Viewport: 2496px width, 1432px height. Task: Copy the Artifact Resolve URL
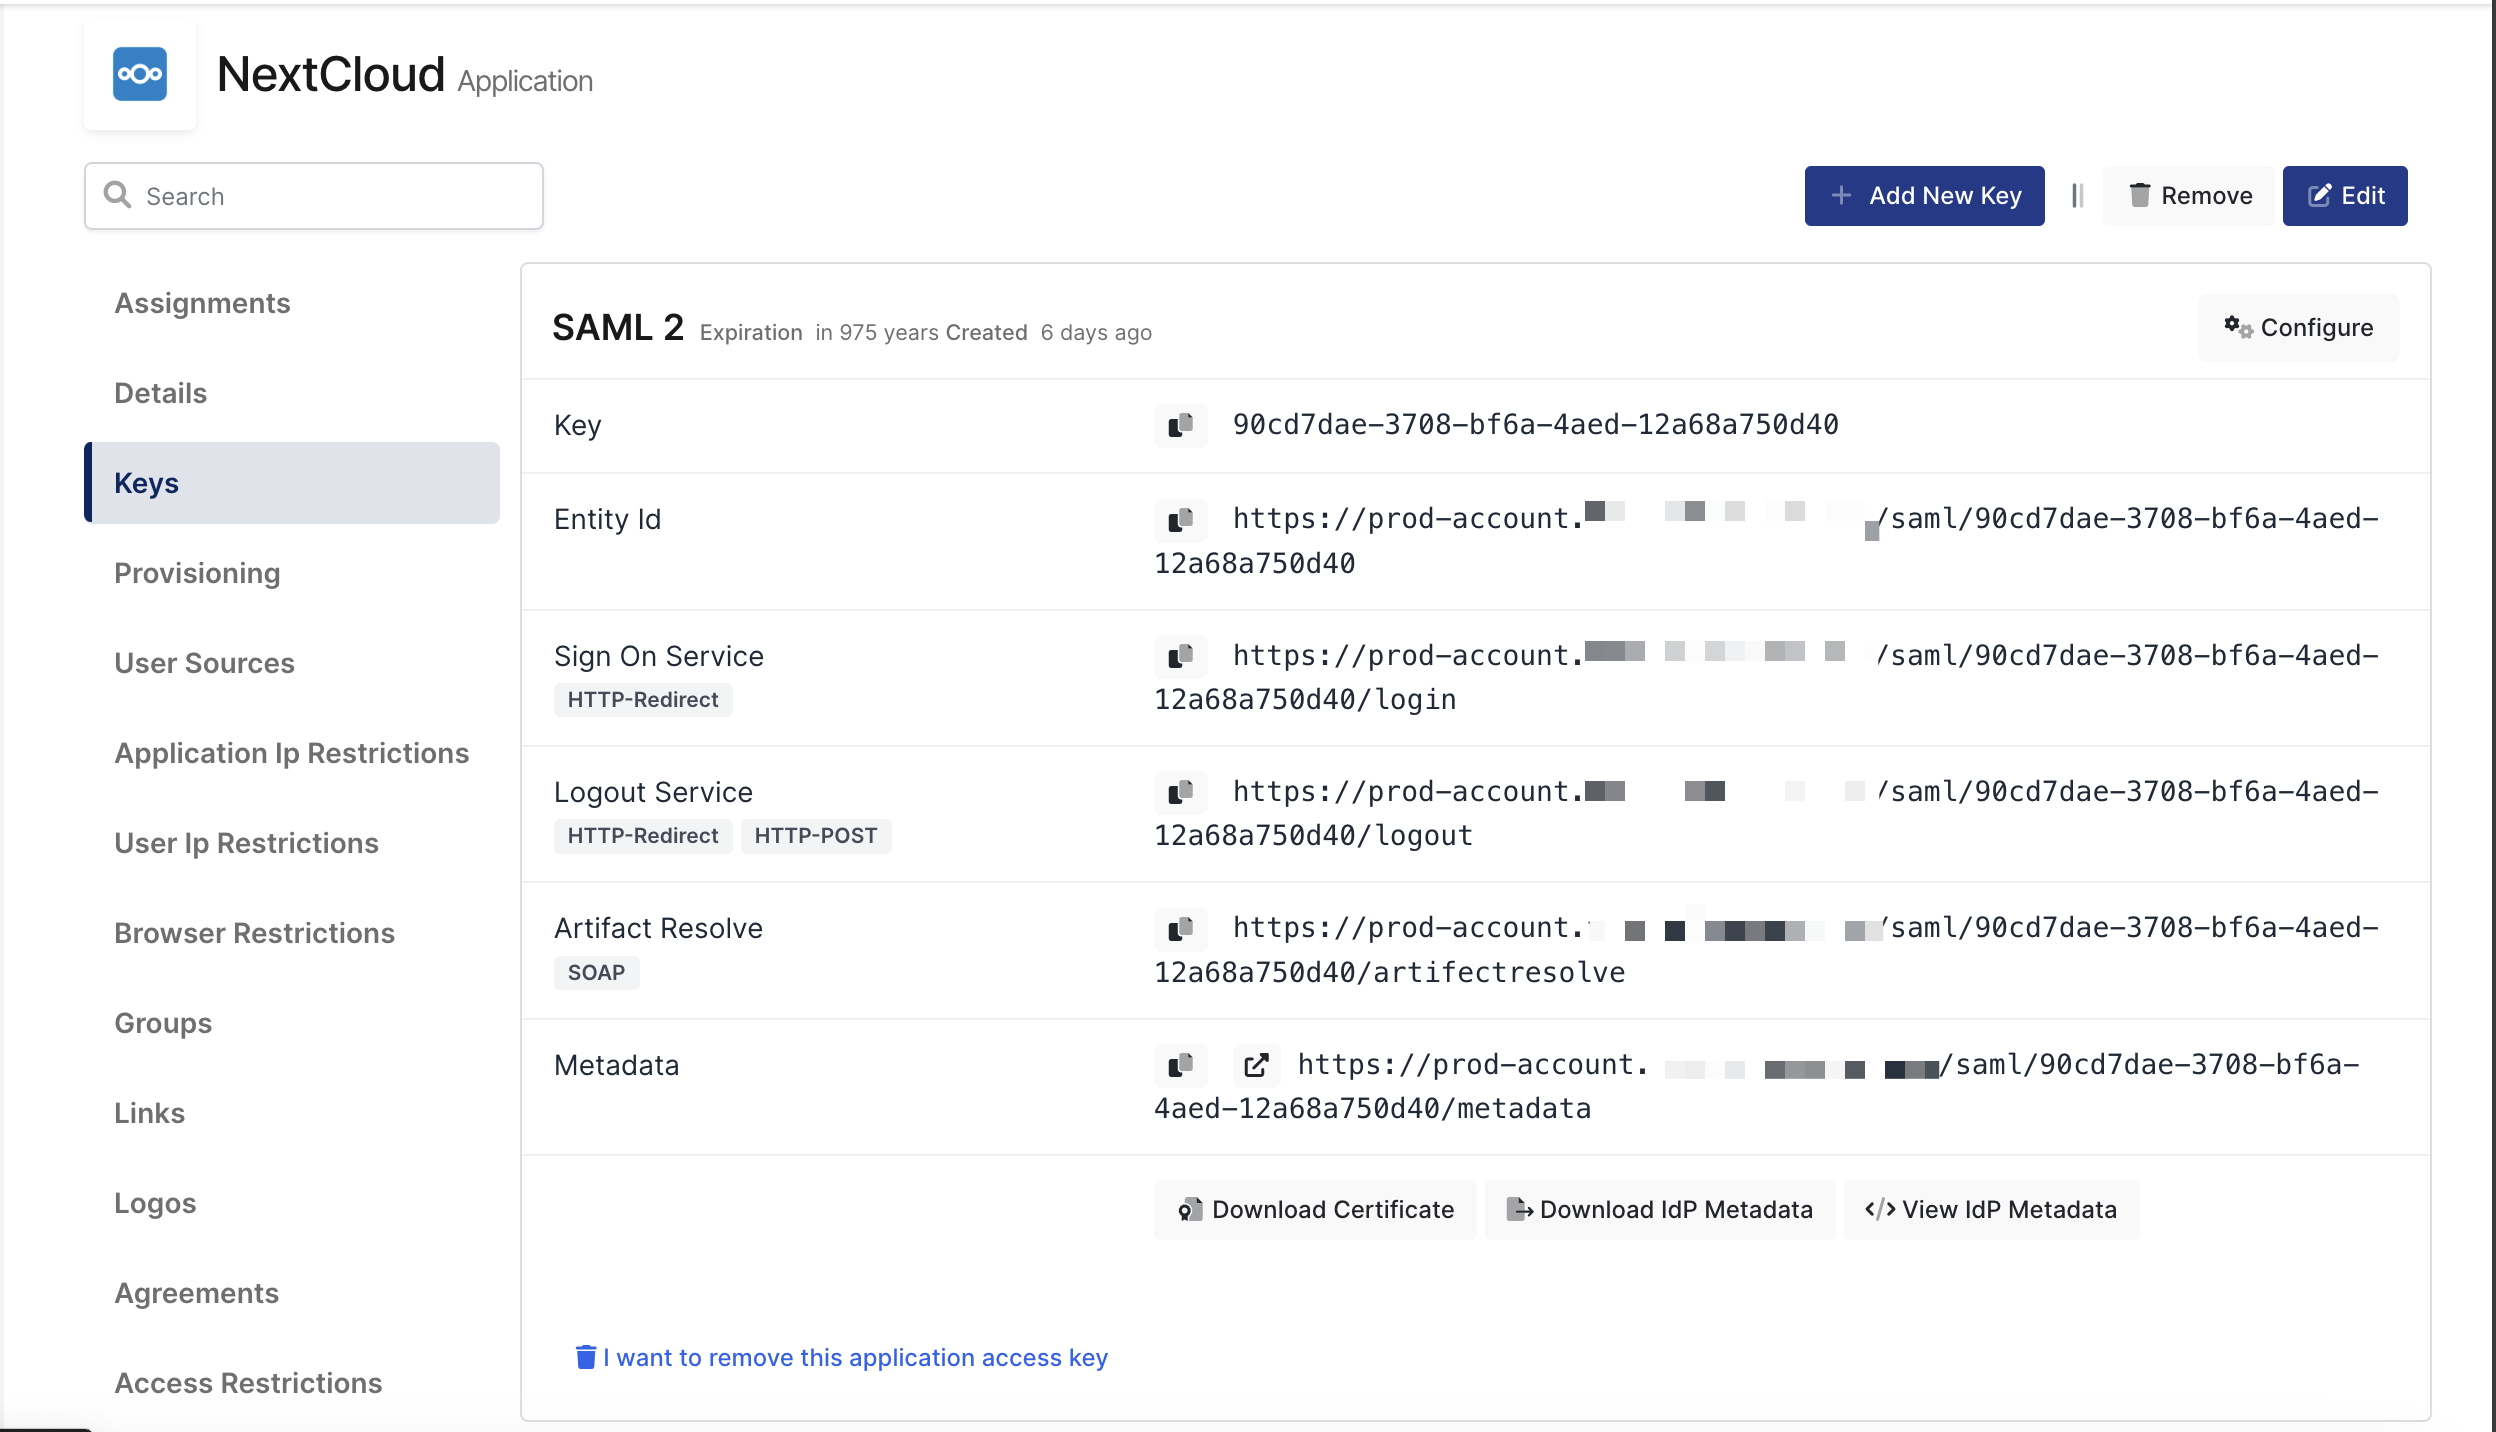(x=1180, y=928)
